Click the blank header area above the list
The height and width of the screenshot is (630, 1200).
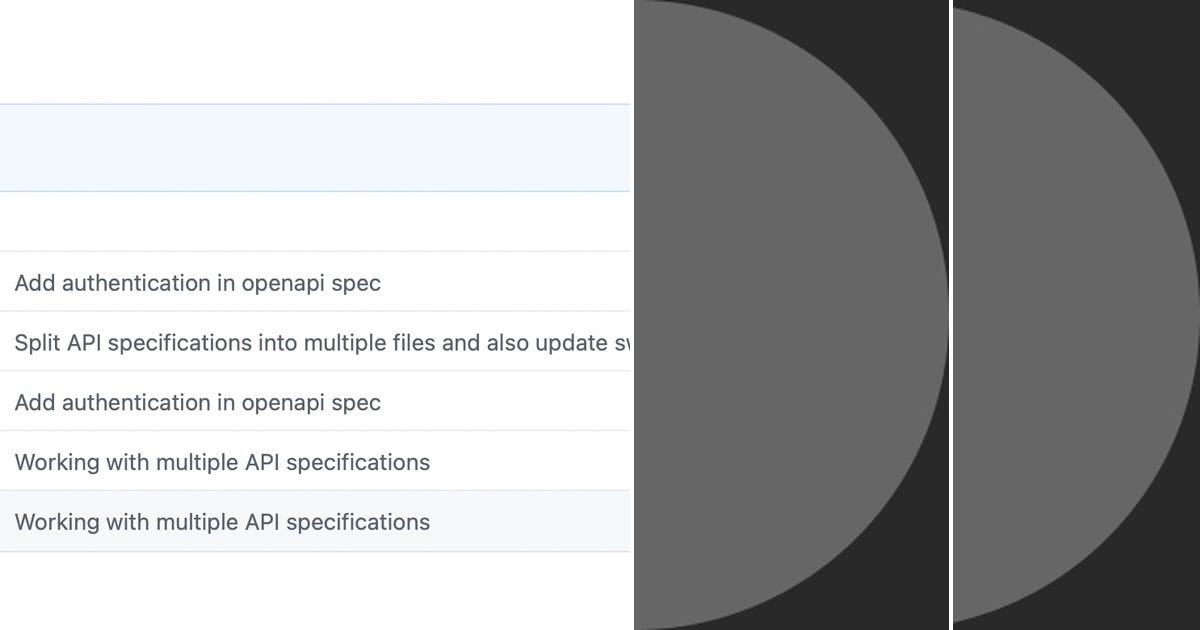click(x=300, y=50)
